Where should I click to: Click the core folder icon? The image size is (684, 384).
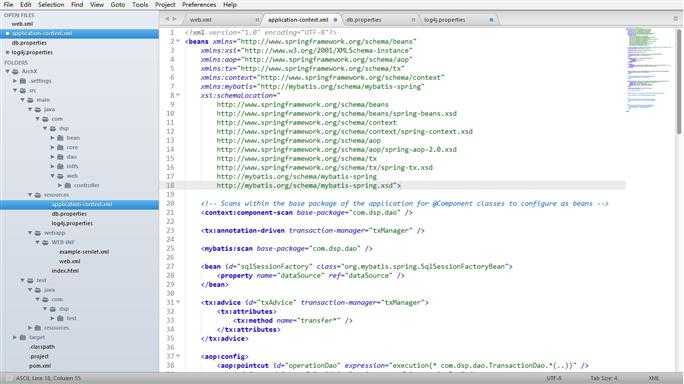[60, 147]
